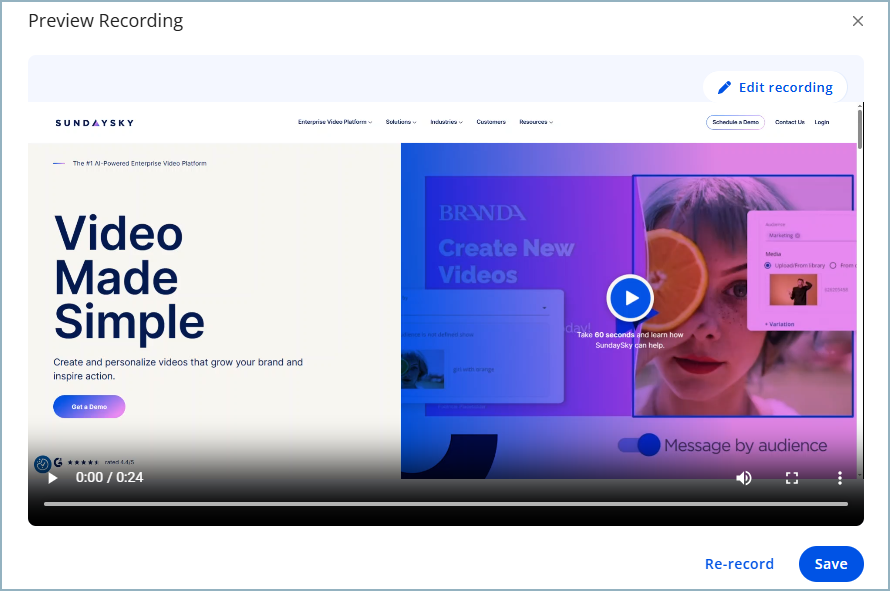Expand the Resources menu
Viewport: 890px width, 591px height.
536,122
